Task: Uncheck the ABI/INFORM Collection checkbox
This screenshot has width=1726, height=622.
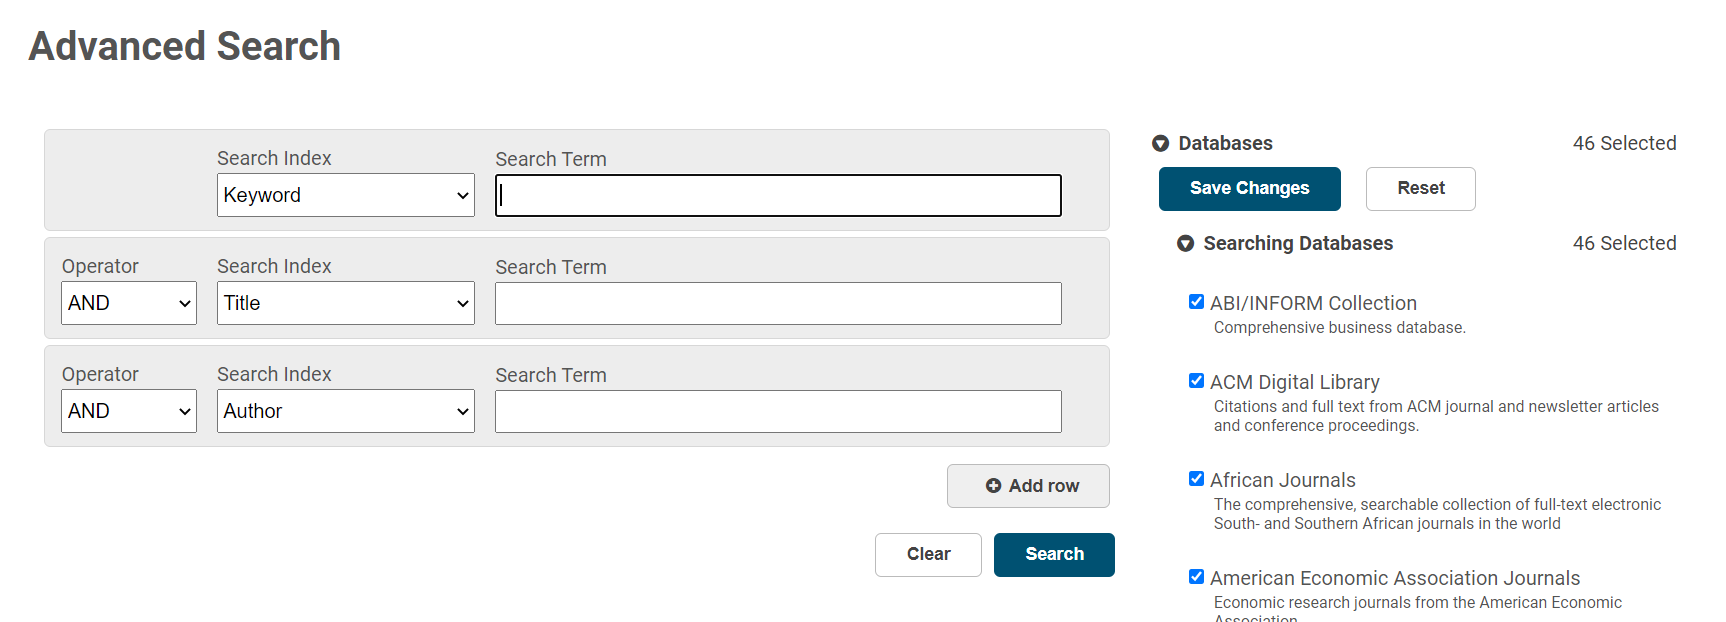Action: [x=1196, y=302]
